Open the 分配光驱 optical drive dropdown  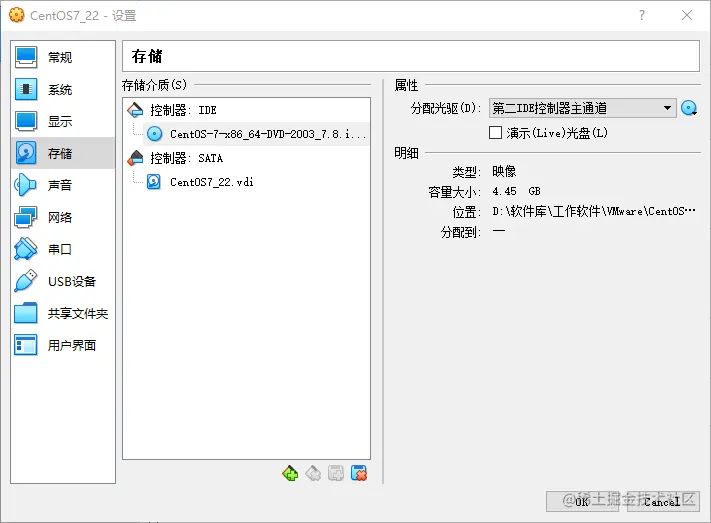(583, 108)
